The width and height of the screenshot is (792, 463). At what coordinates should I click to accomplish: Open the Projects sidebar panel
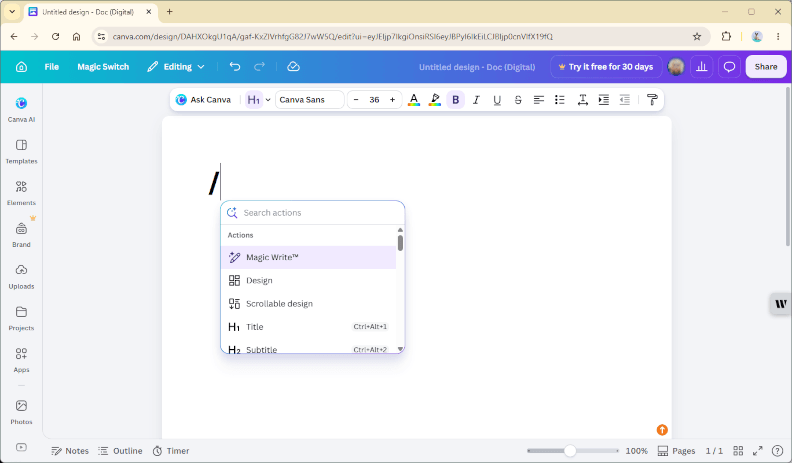[21, 319]
